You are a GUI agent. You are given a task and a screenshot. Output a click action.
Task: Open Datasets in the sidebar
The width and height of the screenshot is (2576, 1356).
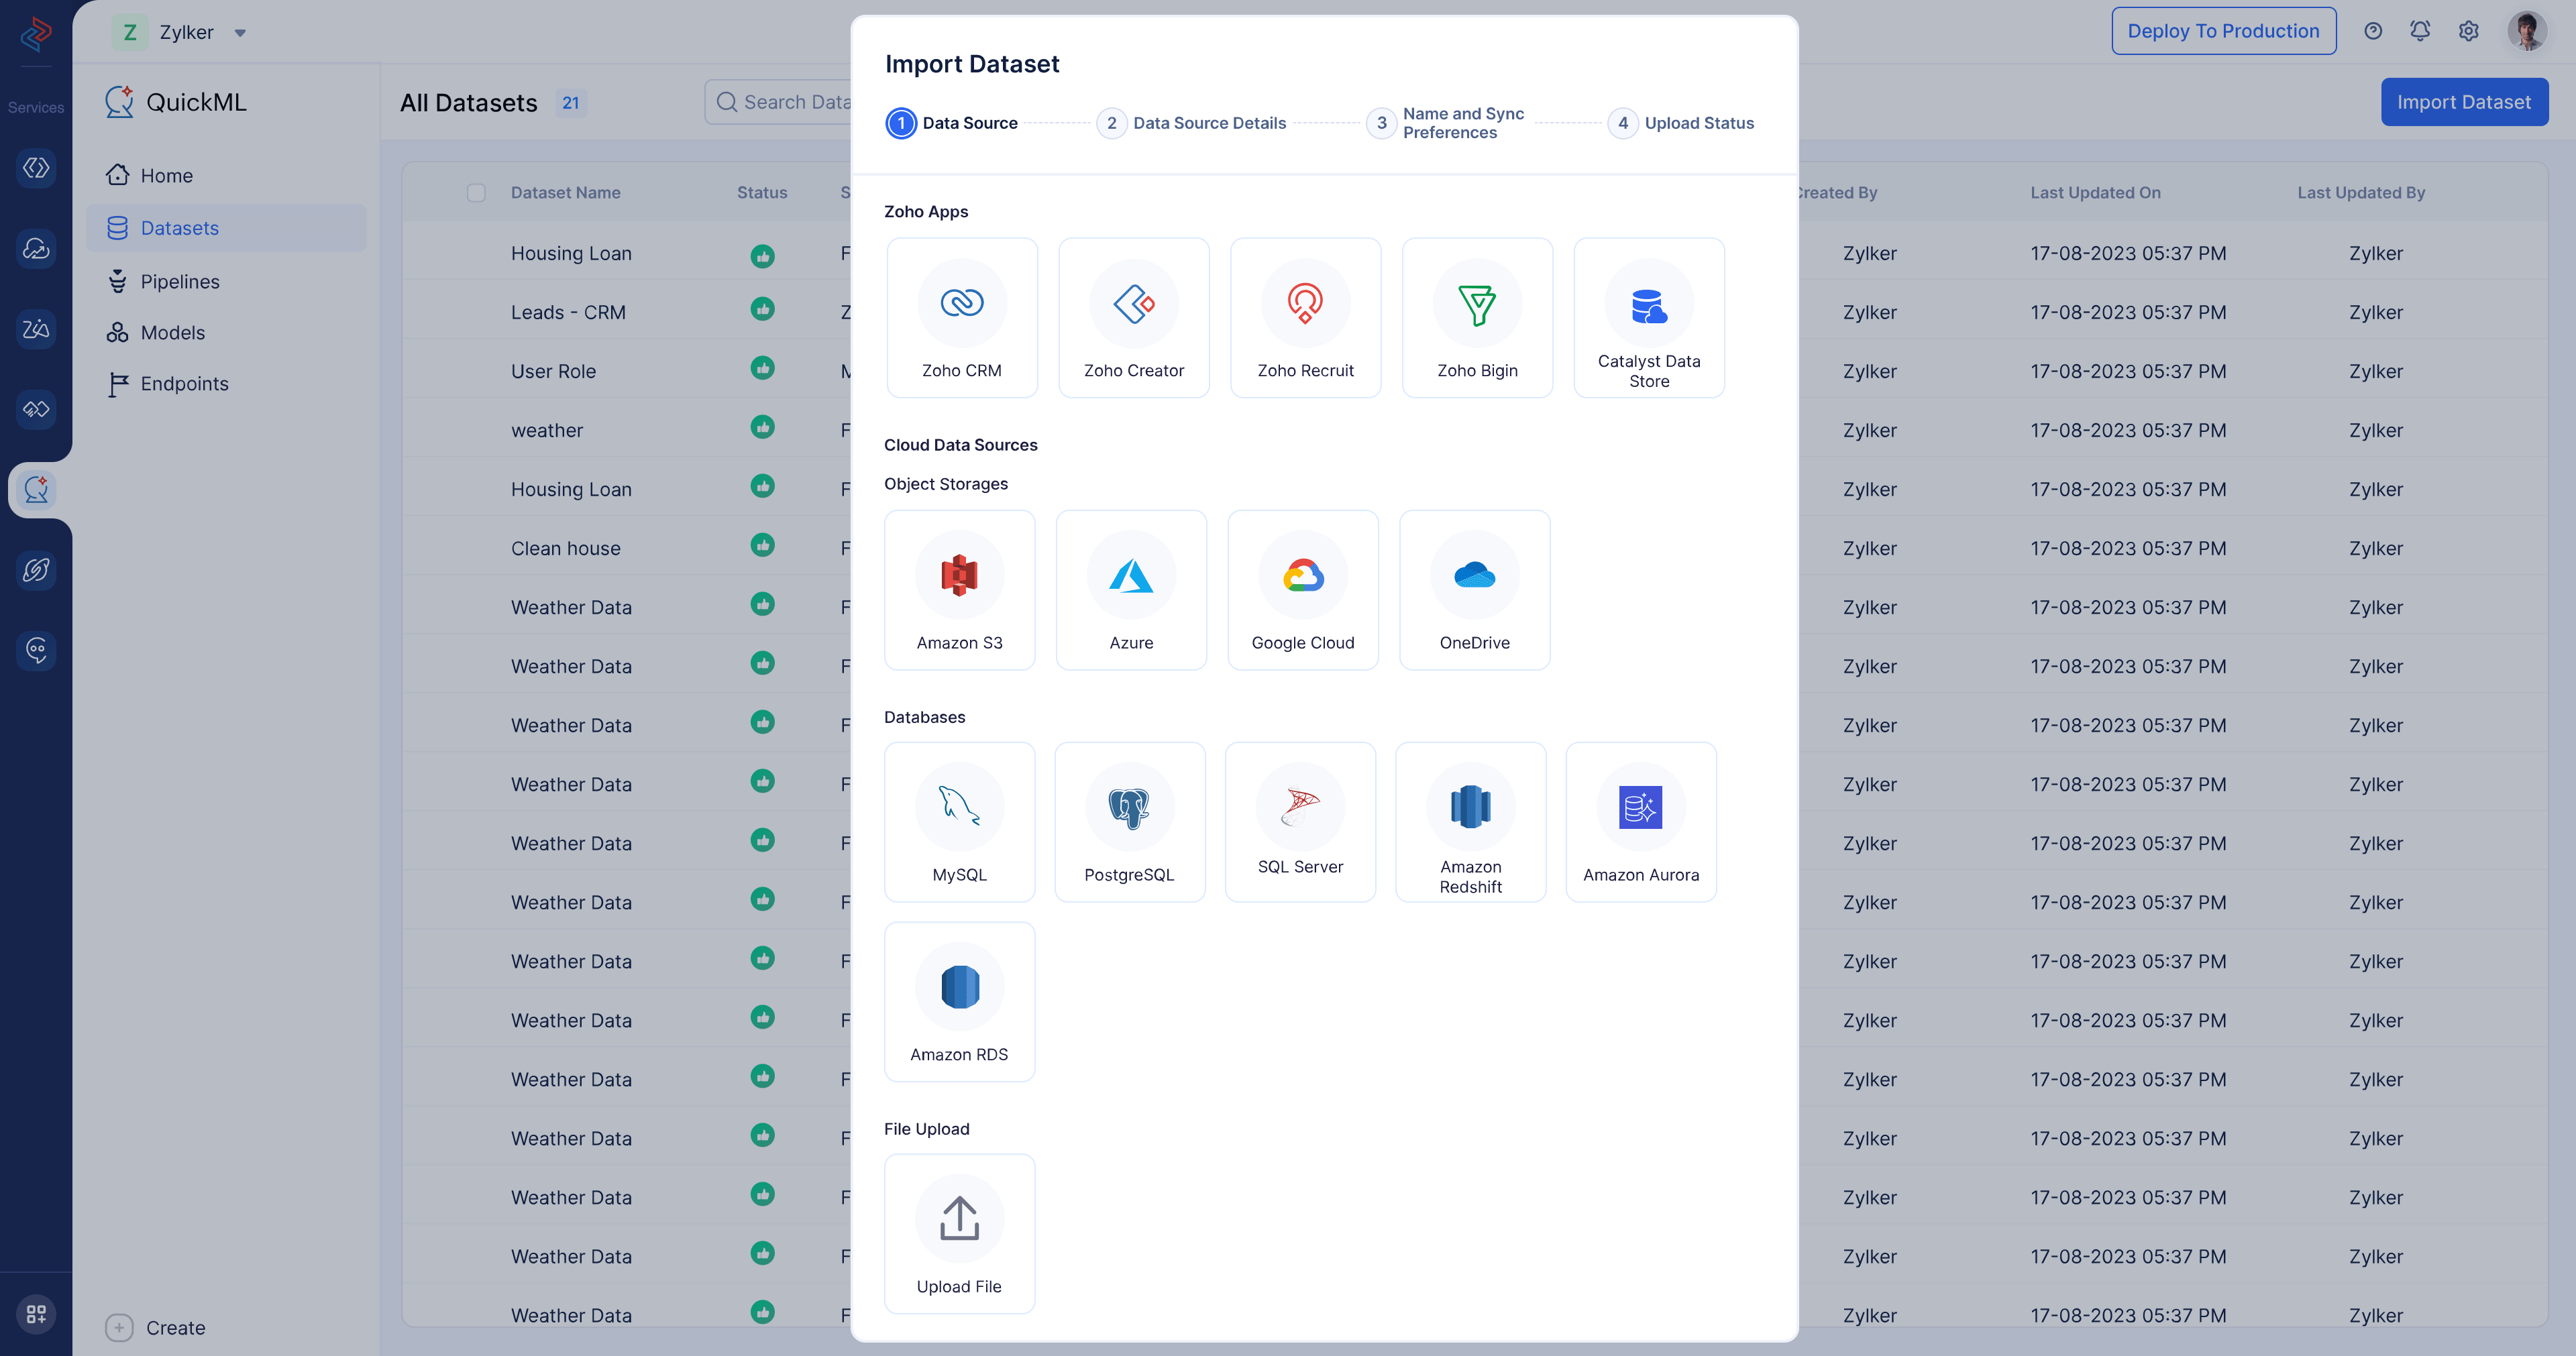click(226, 228)
